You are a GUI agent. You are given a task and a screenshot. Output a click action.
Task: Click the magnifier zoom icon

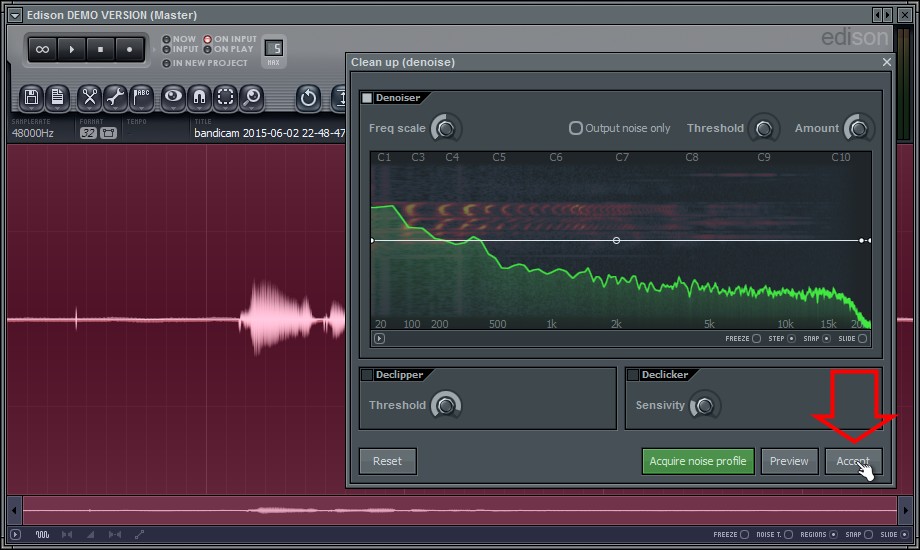(x=252, y=97)
